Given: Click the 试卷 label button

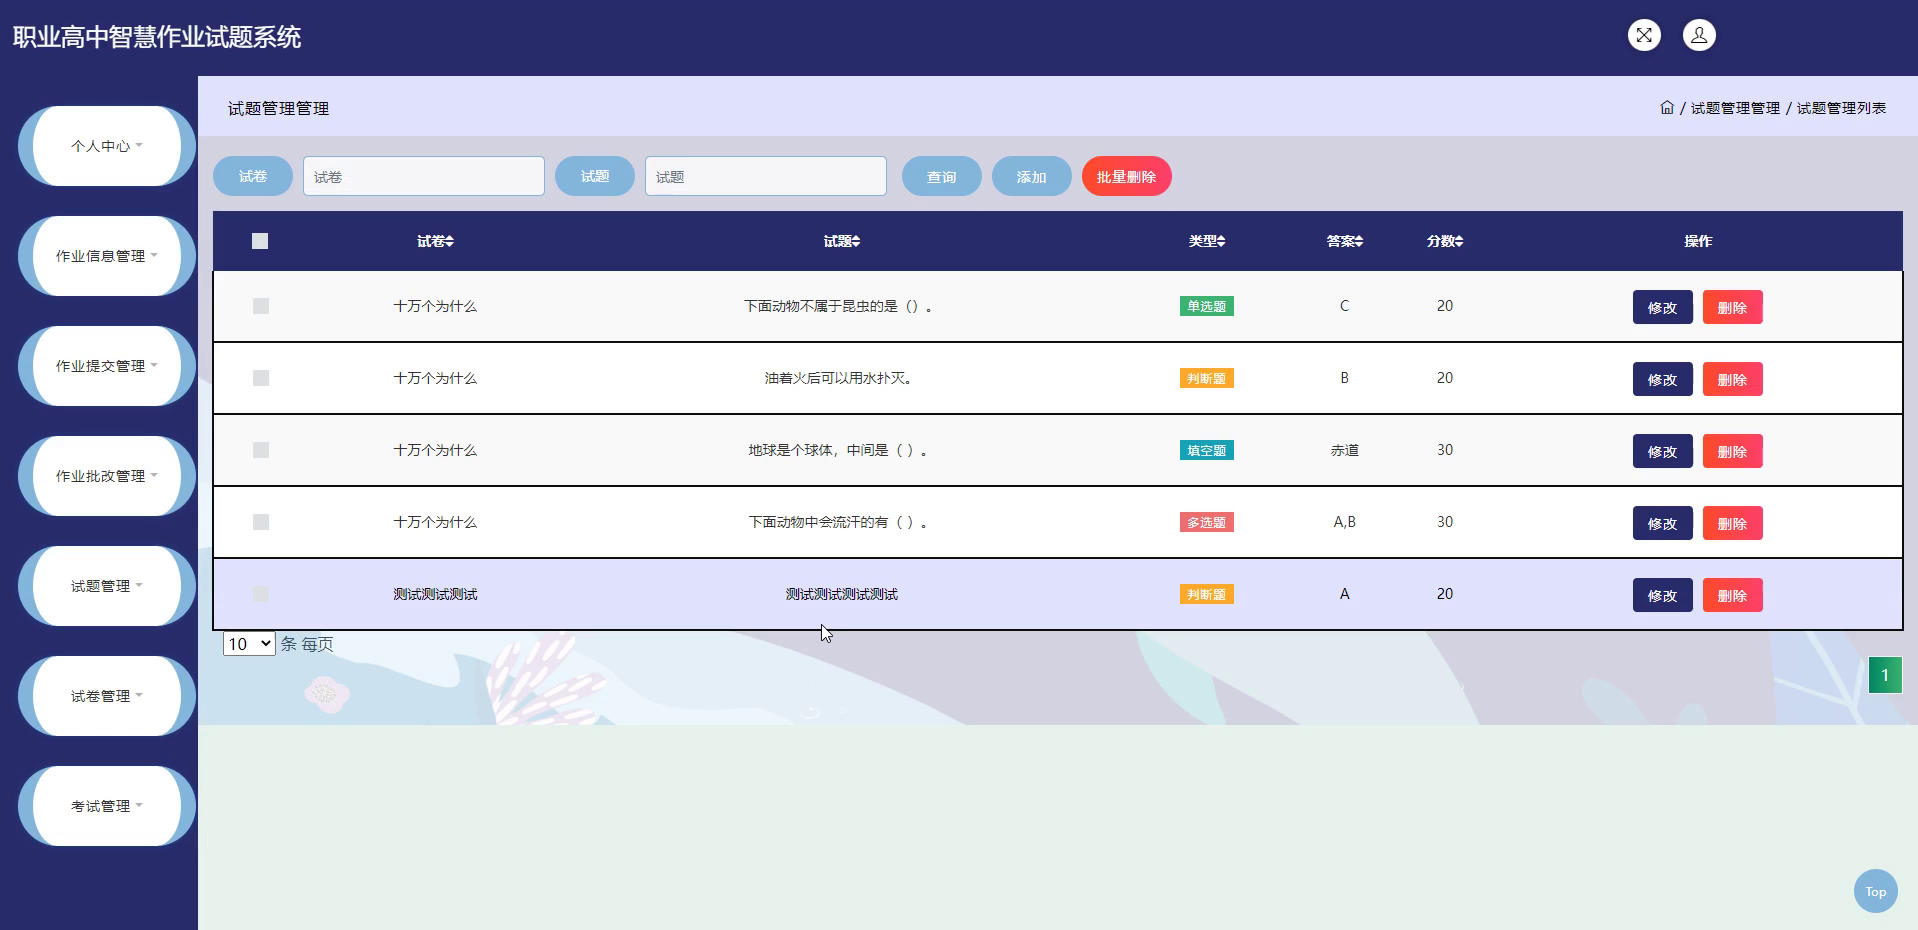Looking at the screenshot, I should [x=253, y=176].
